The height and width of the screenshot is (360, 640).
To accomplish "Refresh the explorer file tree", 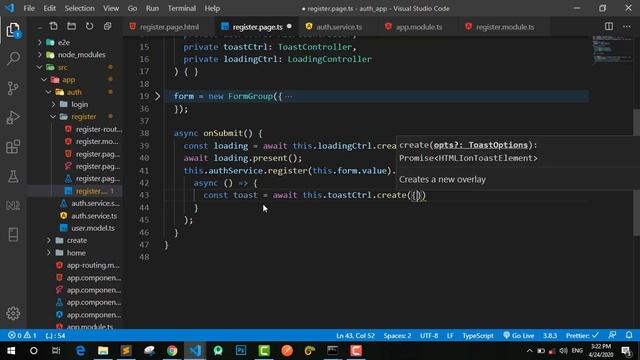I will [x=89, y=27].
